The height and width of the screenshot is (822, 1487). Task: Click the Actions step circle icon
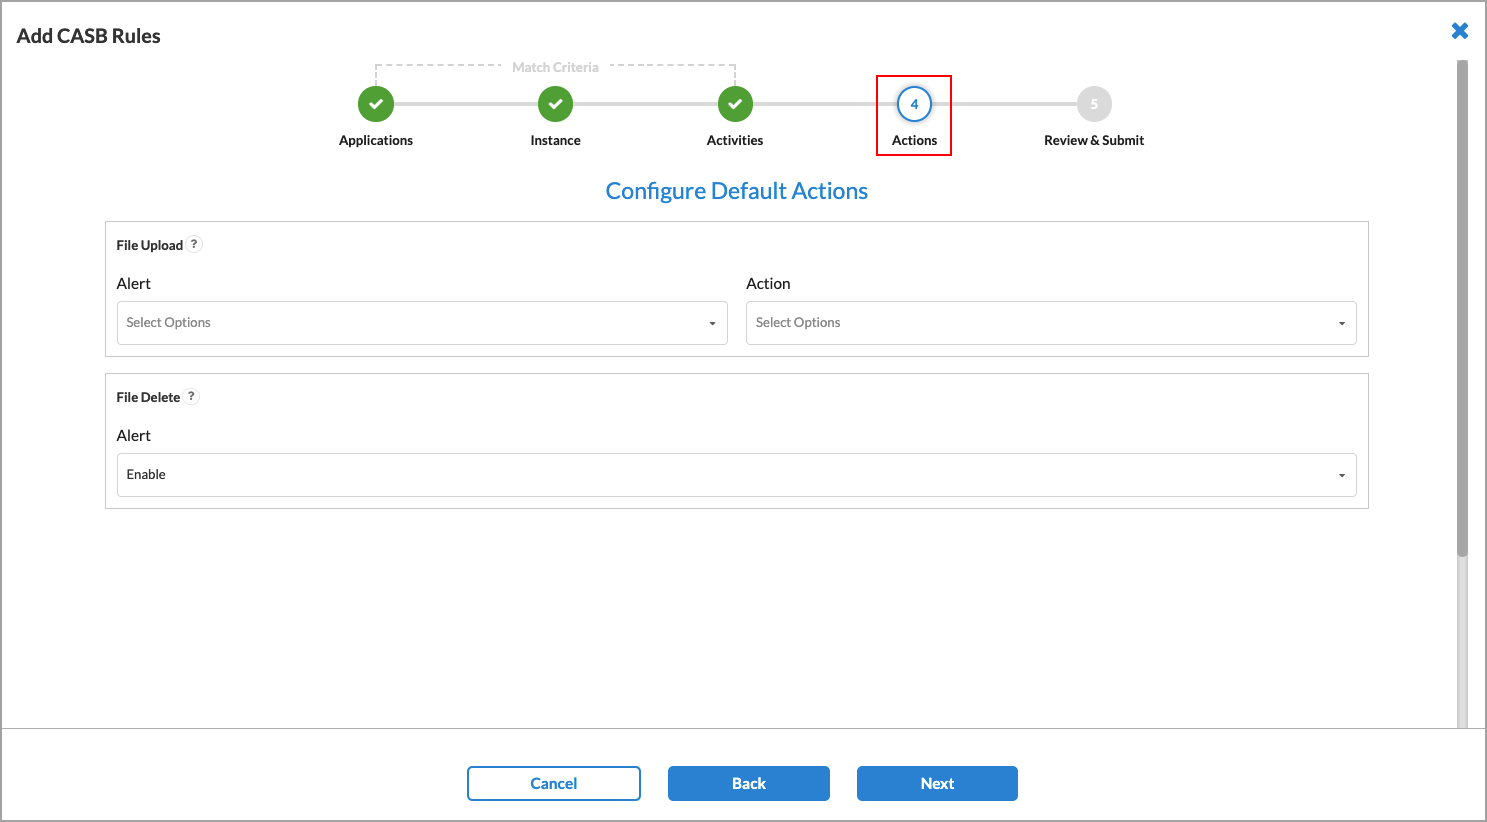[x=913, y=103]
